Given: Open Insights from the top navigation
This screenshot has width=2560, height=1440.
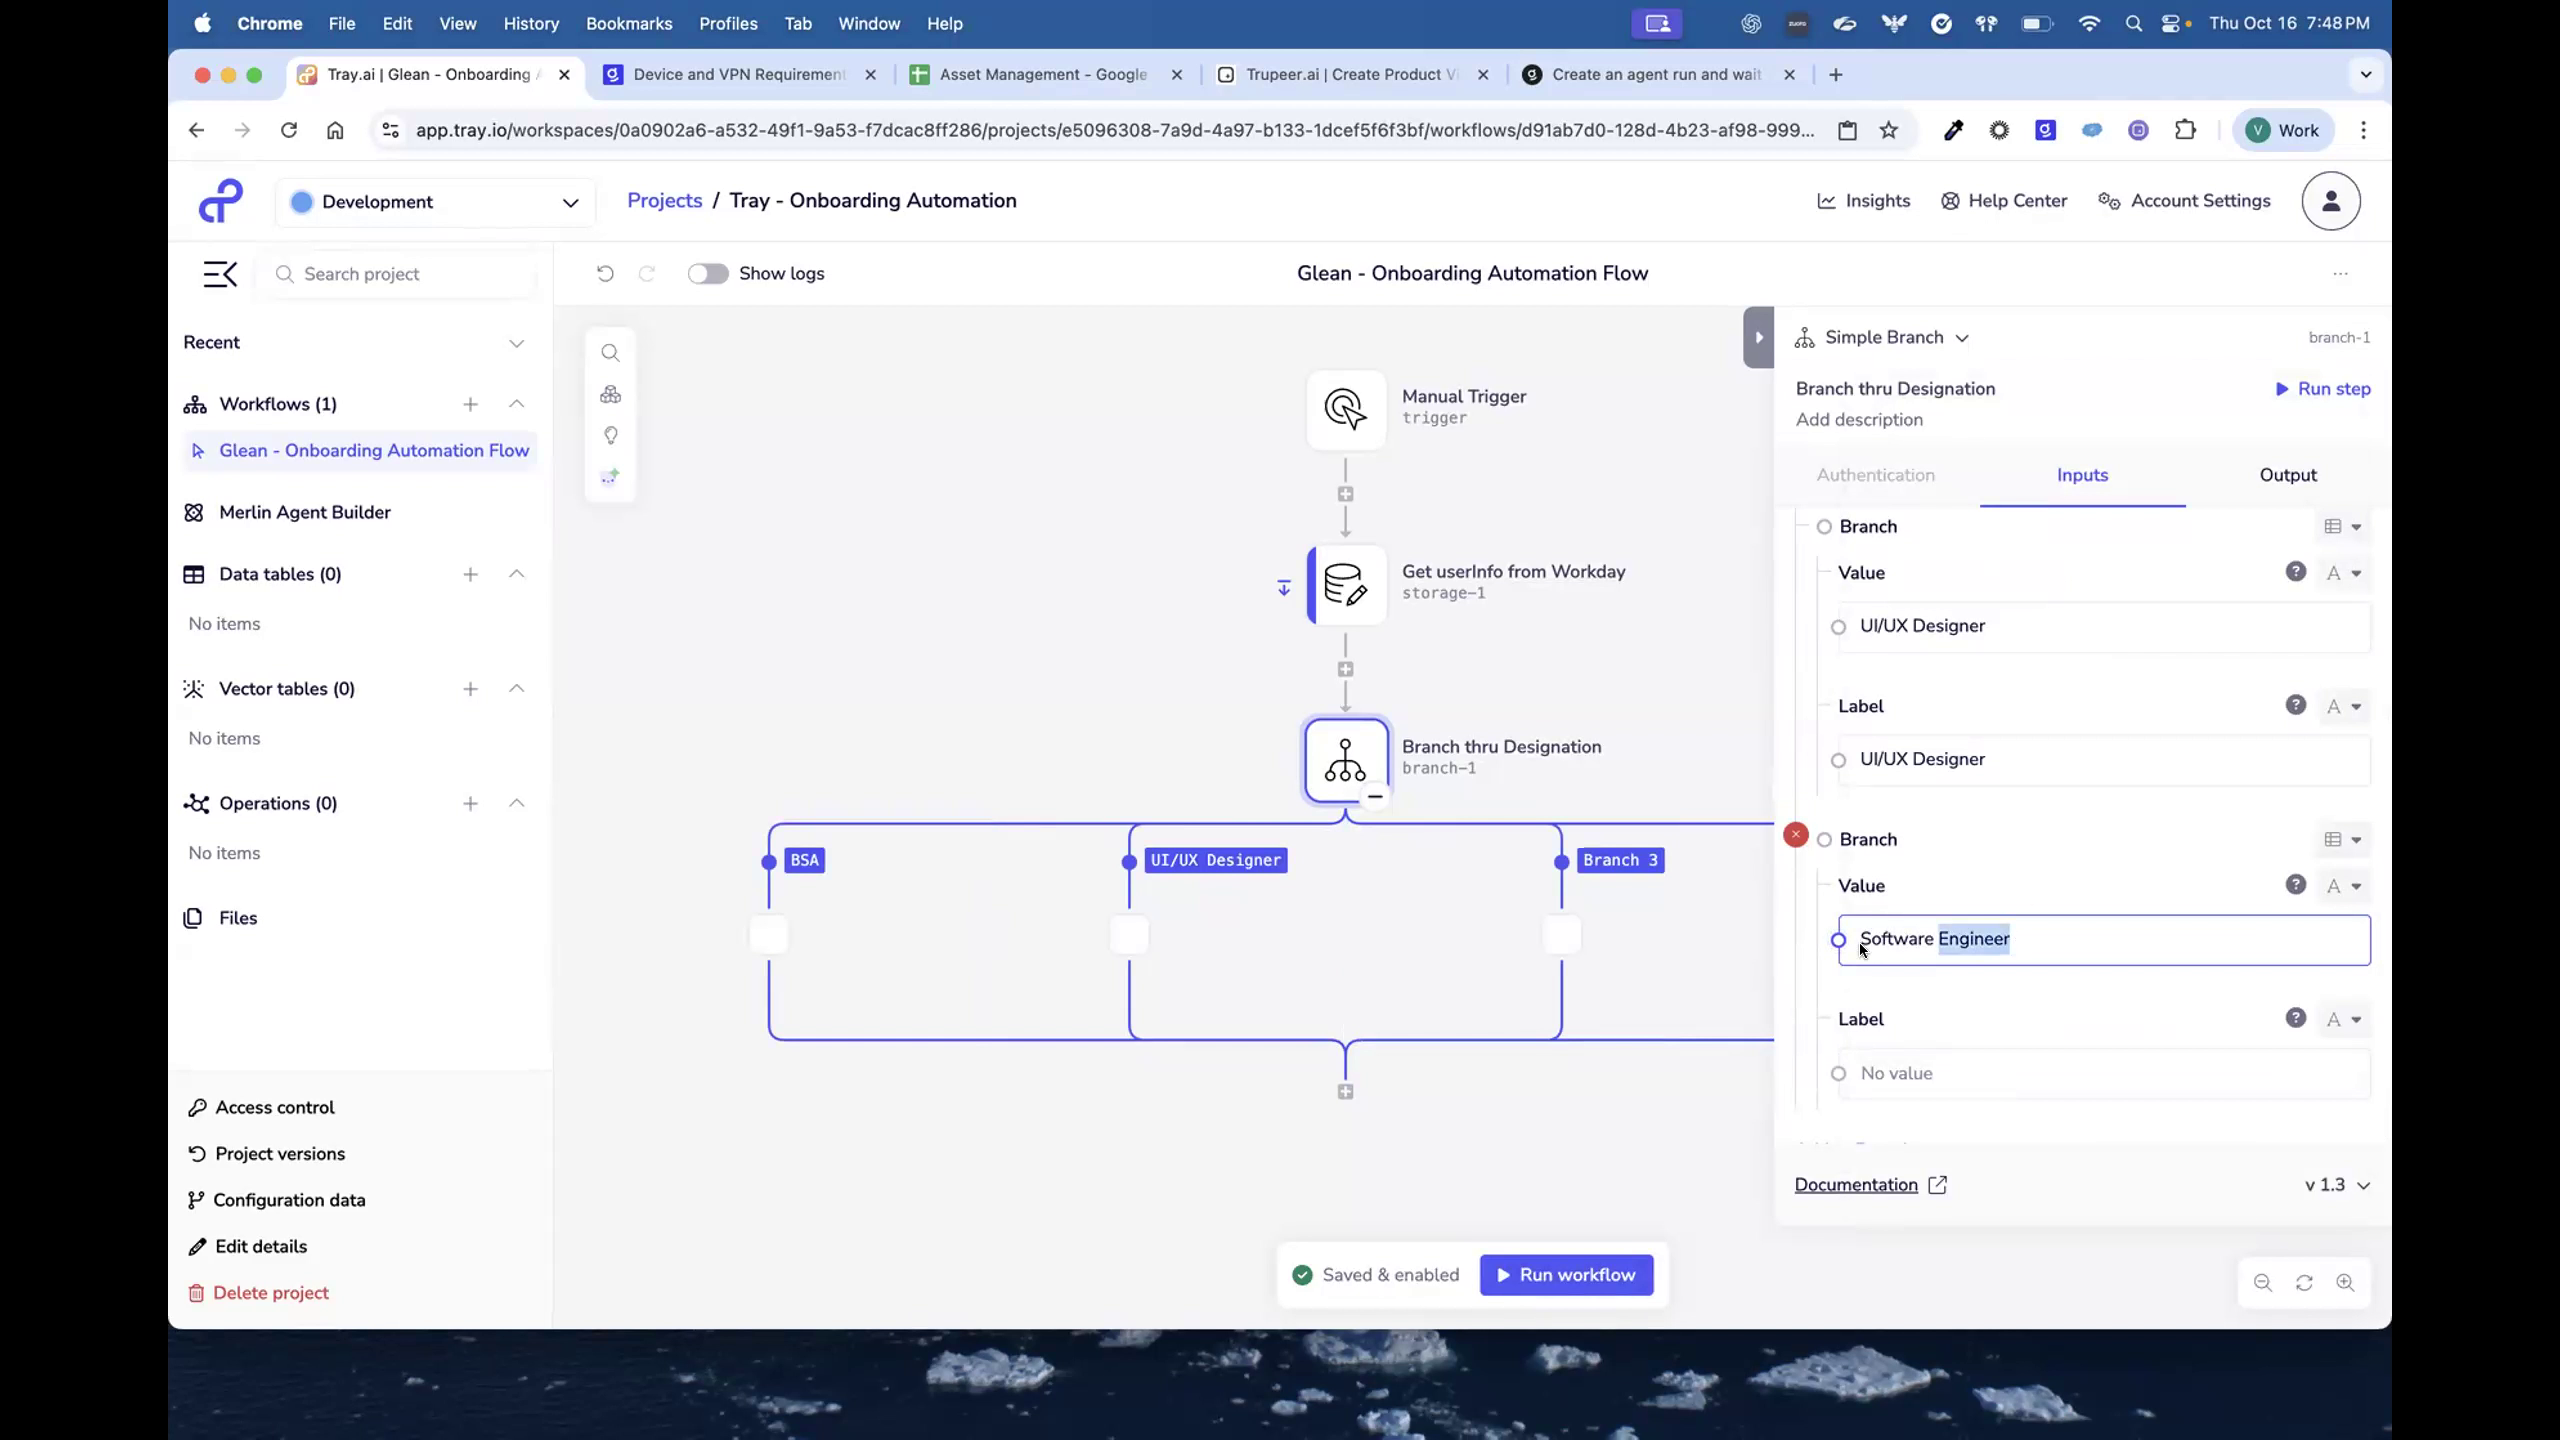Looking at the screenshot, I should tap(1863, 200).
